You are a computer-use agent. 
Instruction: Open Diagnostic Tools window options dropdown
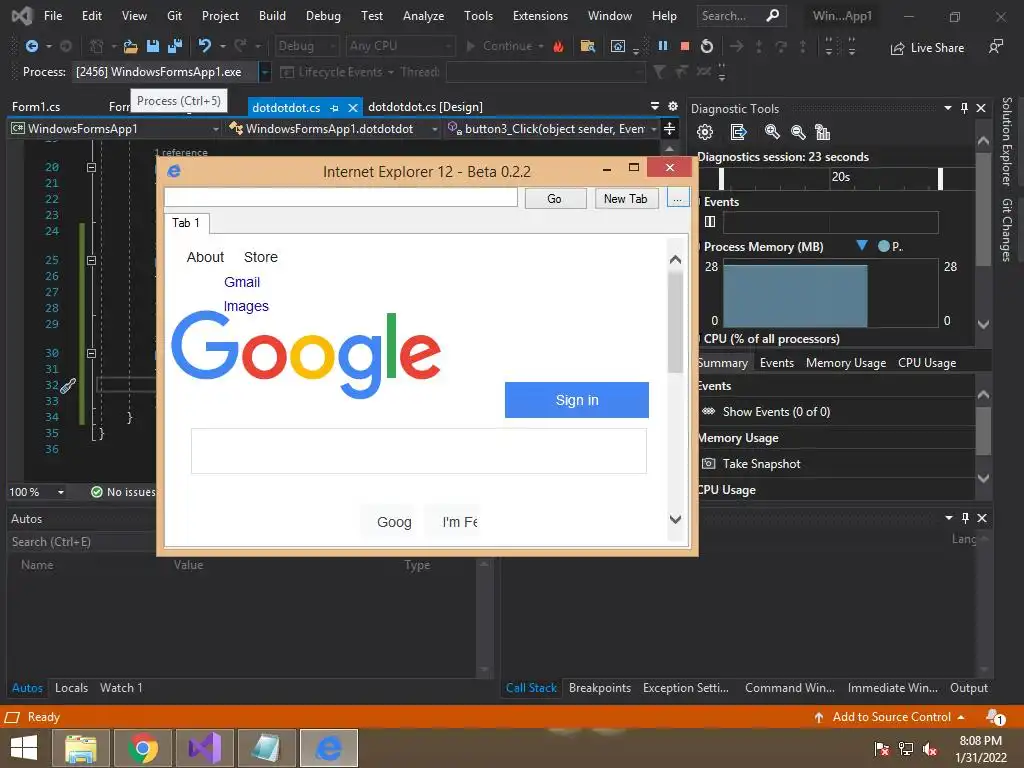(x=948, y=108)
